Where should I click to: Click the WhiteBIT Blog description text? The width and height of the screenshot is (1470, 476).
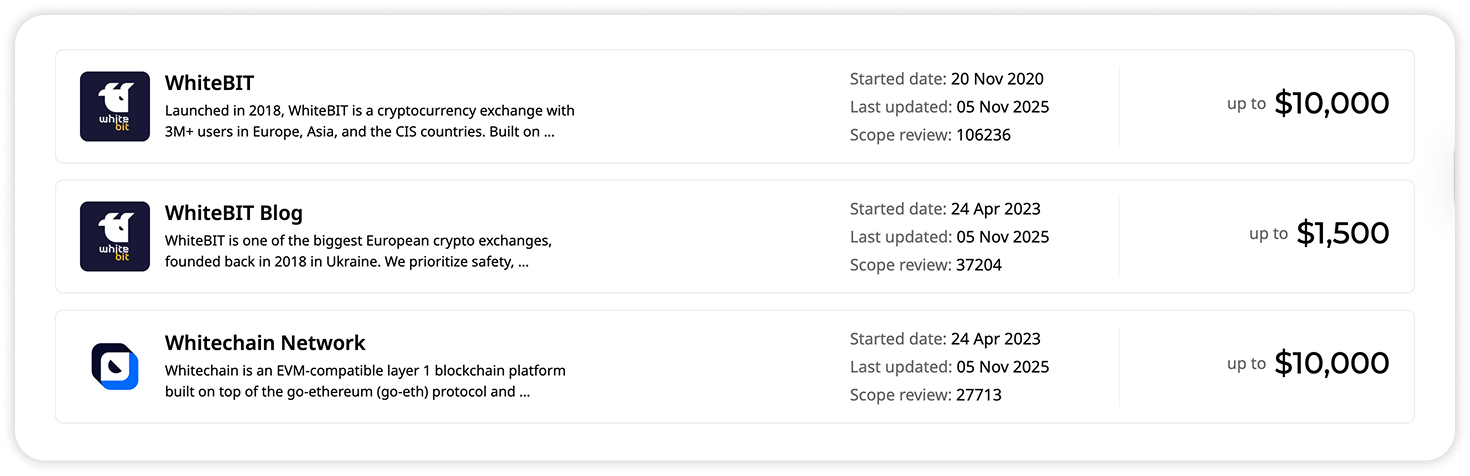pos(358,251)
